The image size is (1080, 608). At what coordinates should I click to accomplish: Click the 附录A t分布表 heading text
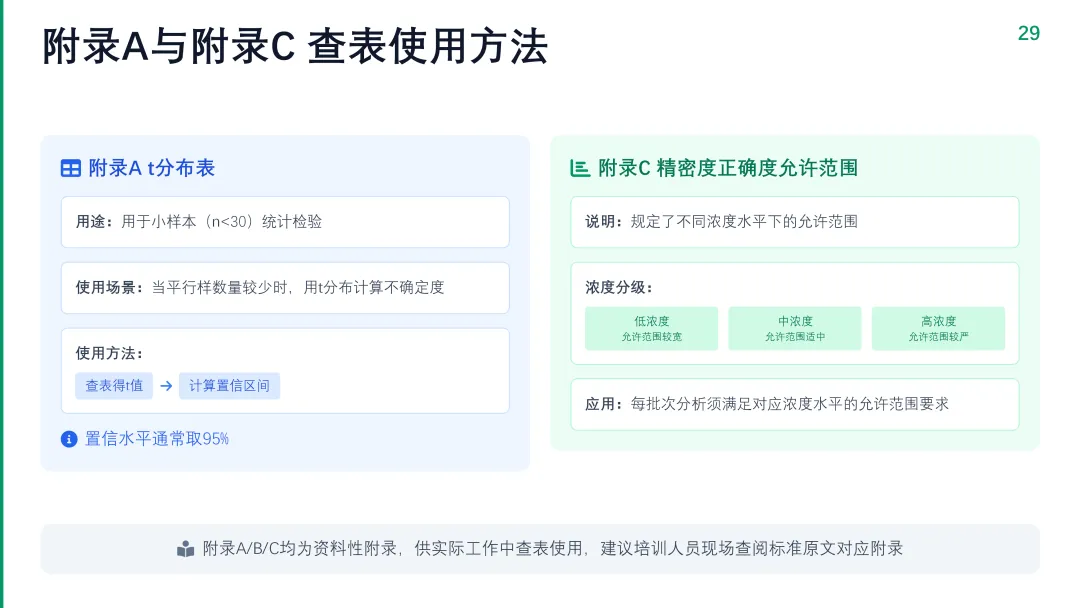click(152, 168)
